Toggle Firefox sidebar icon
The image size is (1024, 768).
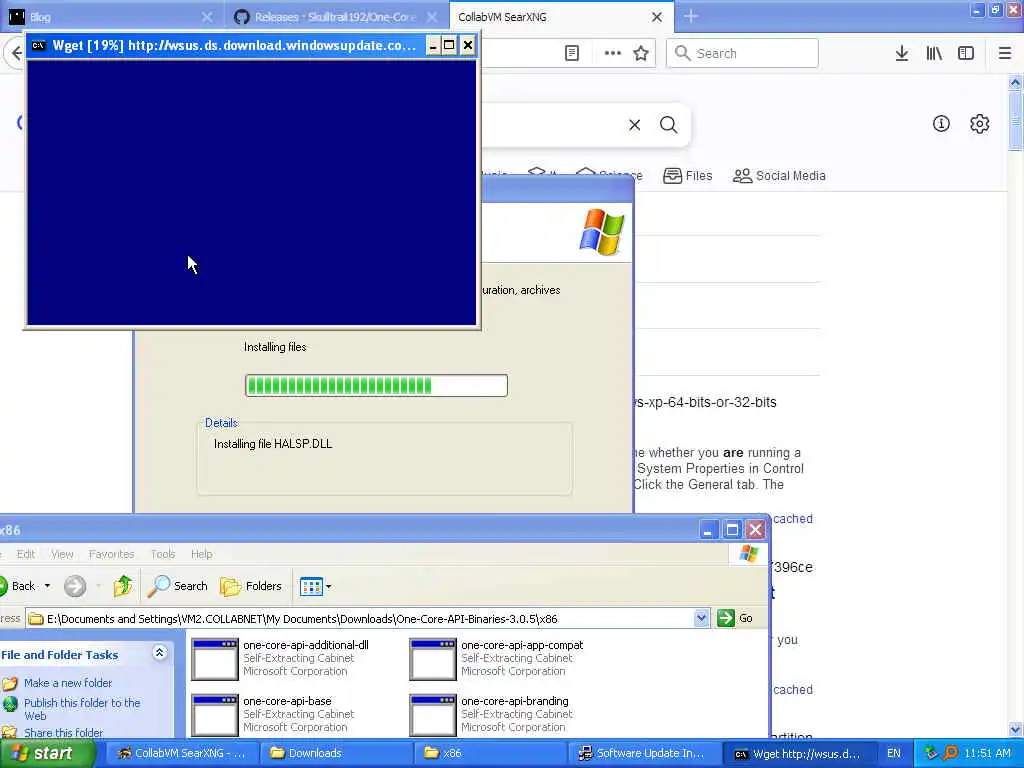click(x=966, y=54)
